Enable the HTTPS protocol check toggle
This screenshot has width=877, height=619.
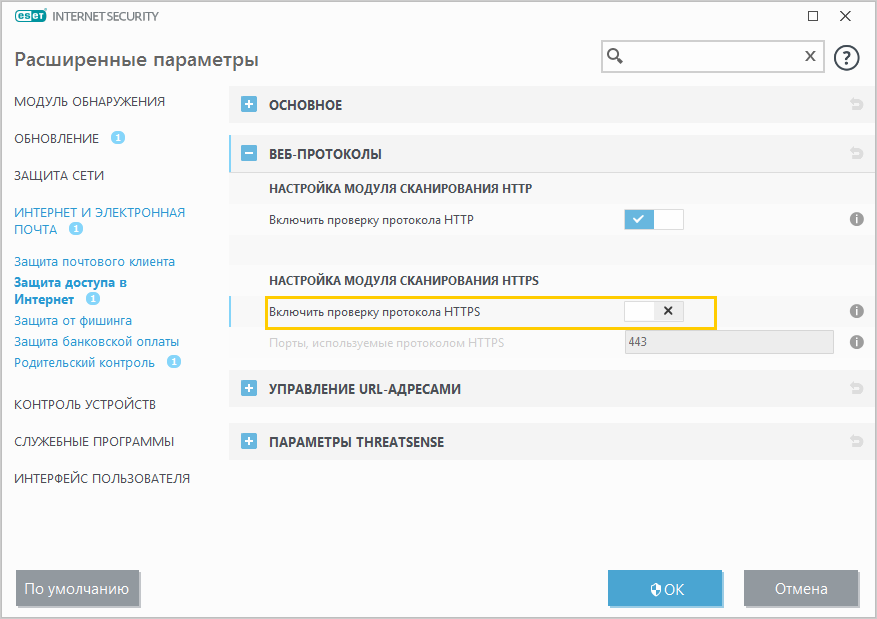tap(654, 311)
